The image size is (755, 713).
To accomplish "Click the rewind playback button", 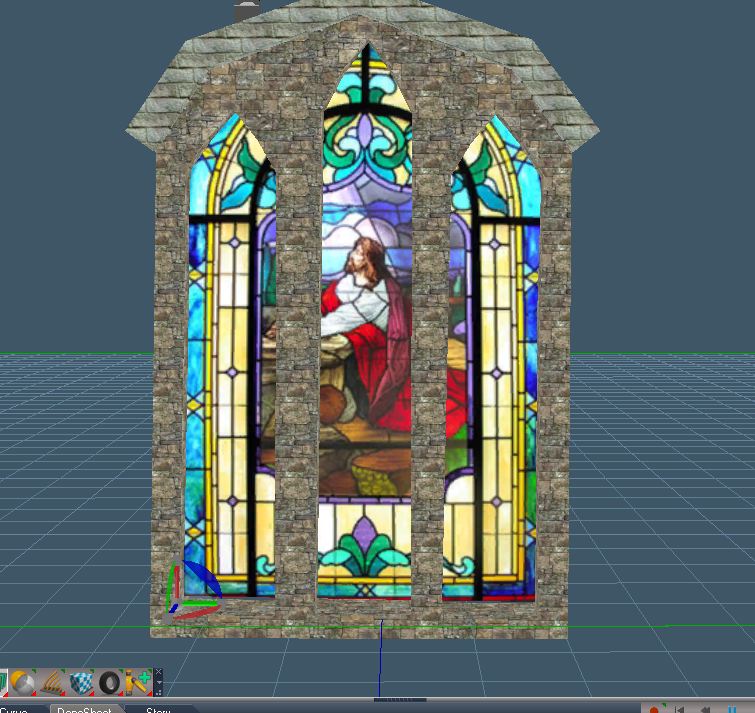I will pyautogui.click(x=706, y=710).
